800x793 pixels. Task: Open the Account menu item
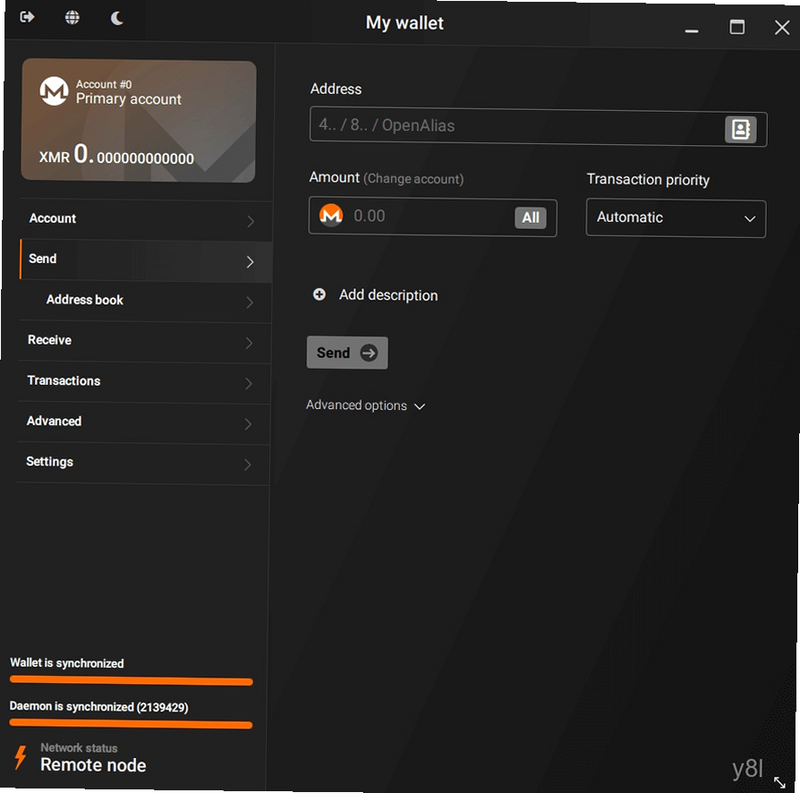tap(146, 220)
